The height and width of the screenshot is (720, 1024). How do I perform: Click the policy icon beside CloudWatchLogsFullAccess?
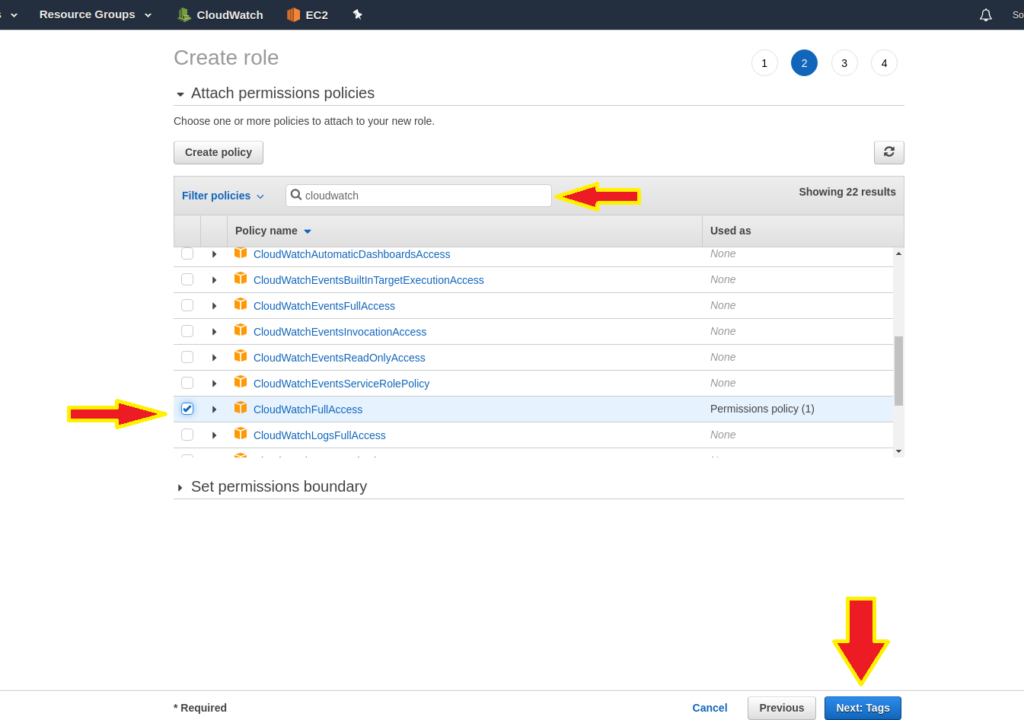[240, 435]
